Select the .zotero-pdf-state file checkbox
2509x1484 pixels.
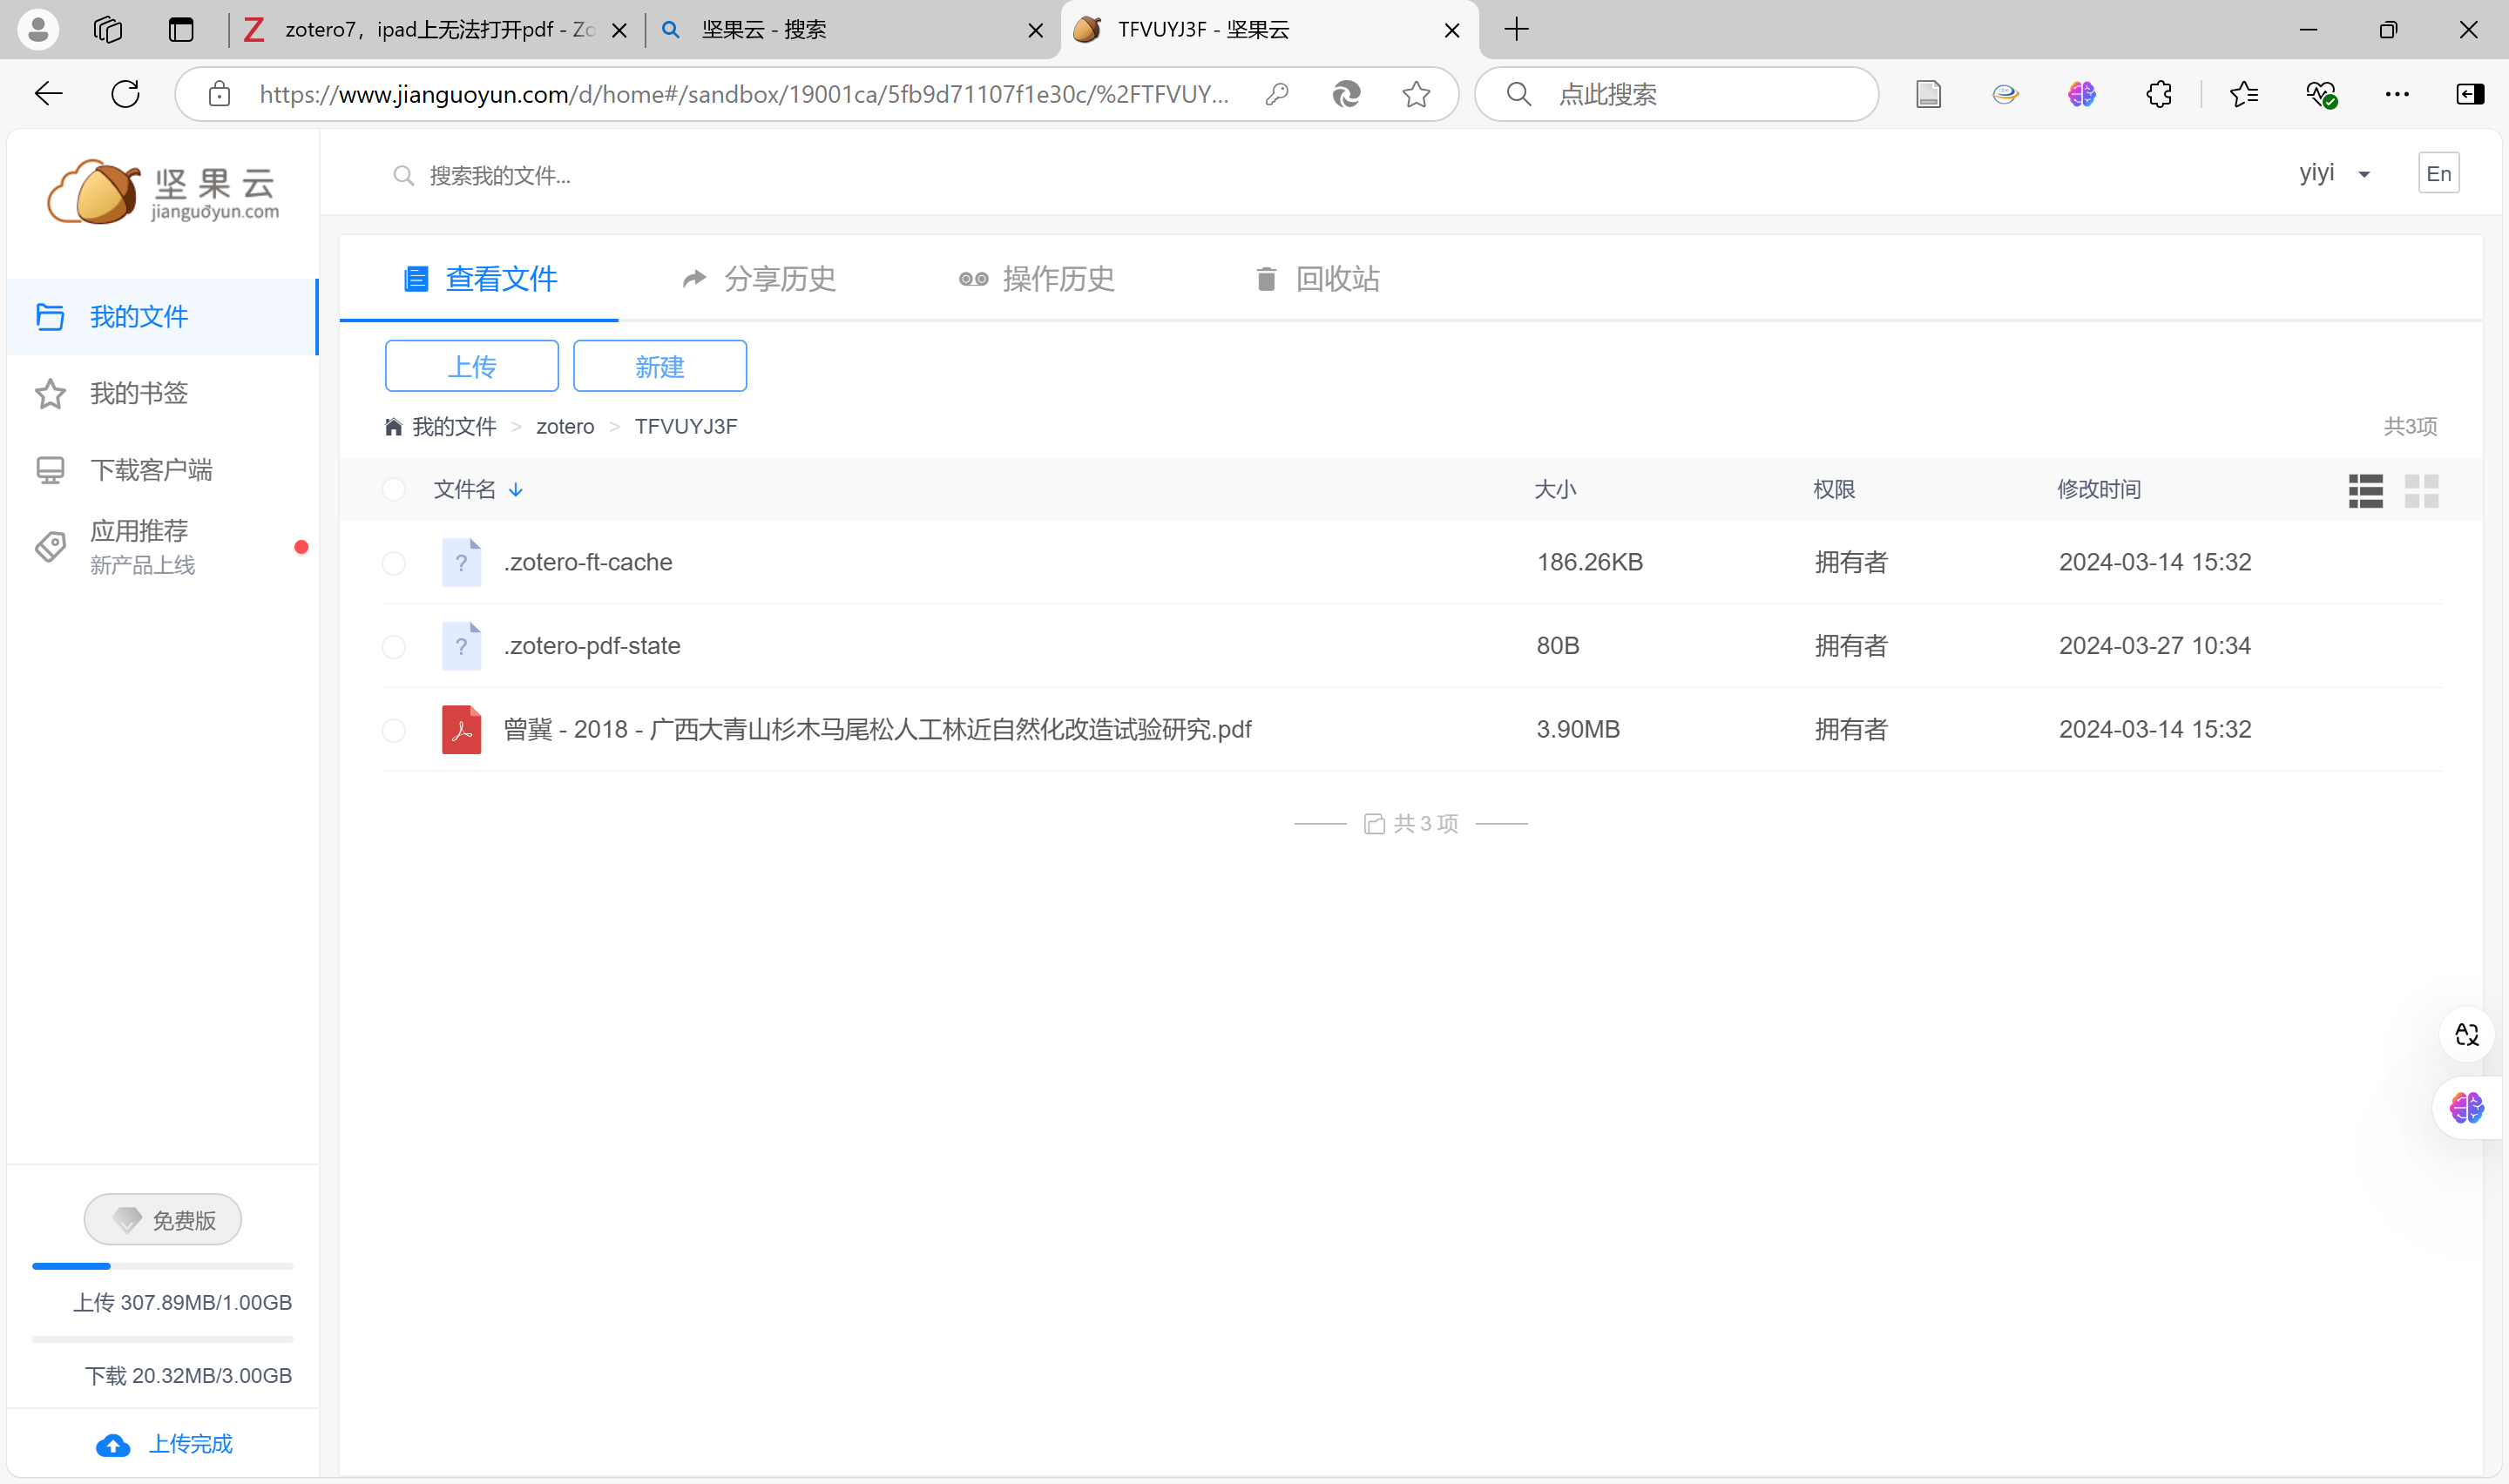click(x=394, y=647)
